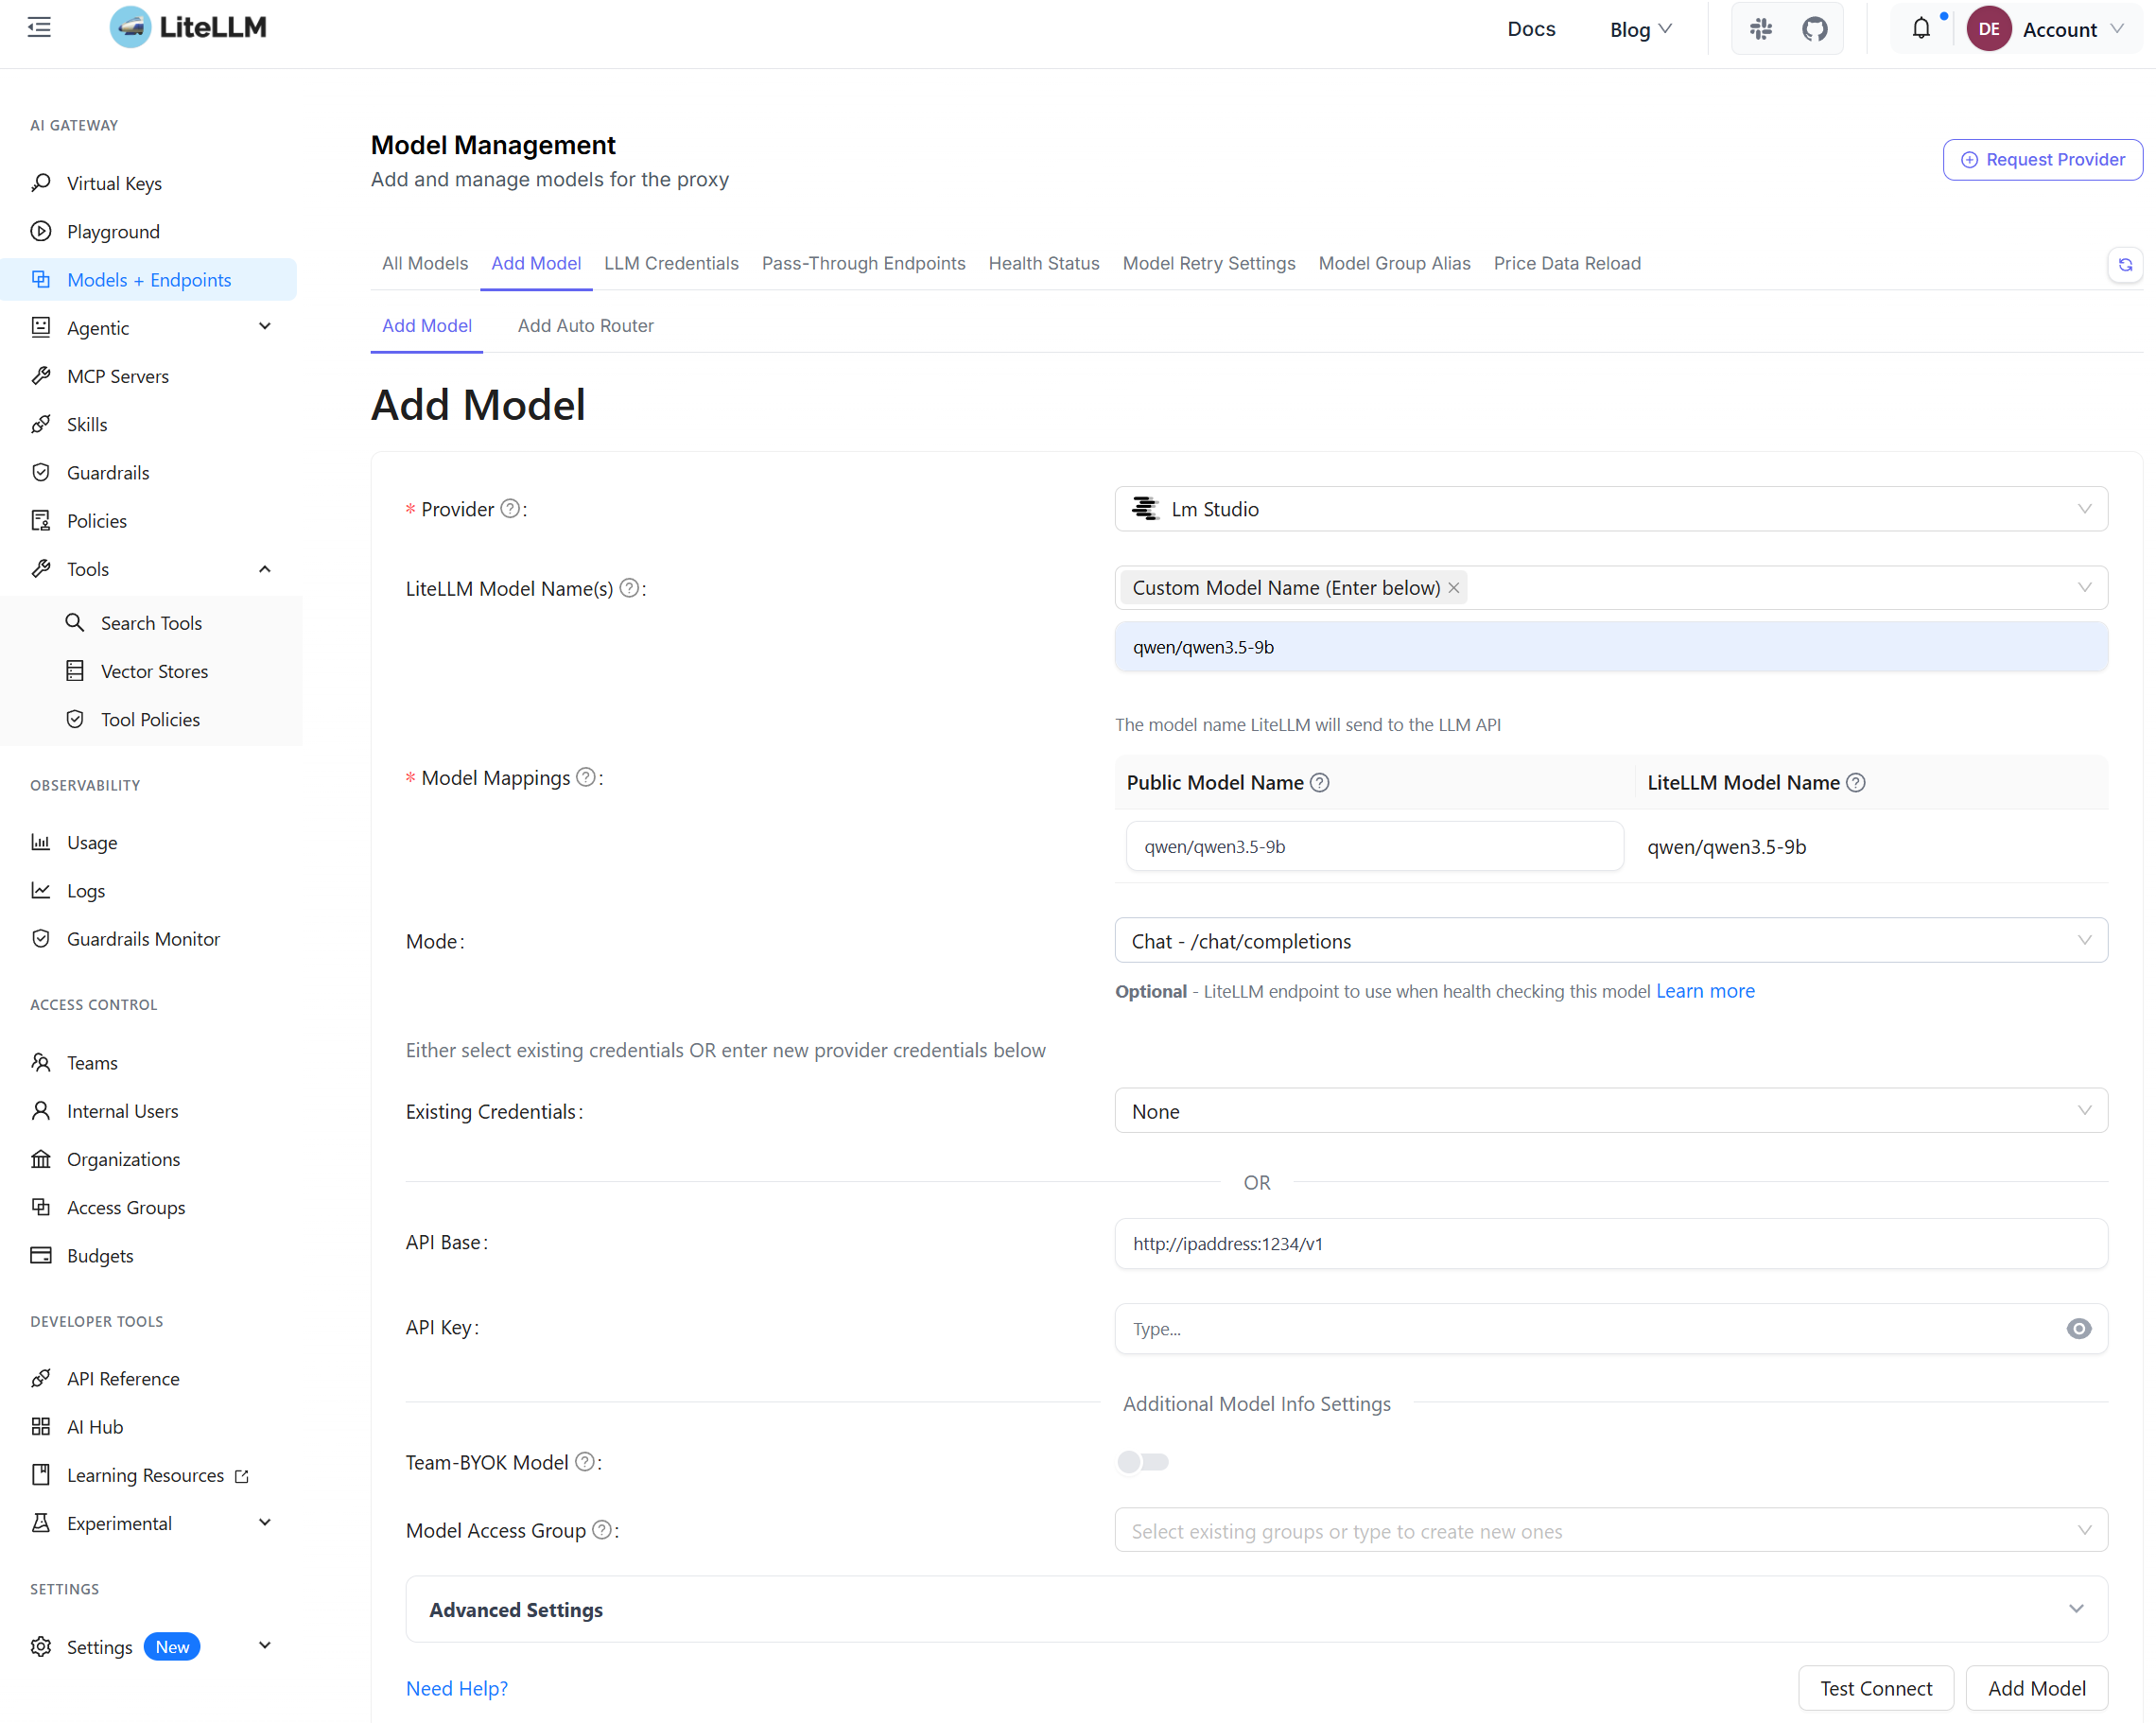Collapse the Tools sidebar menu
The height and width of the screenshot is (1723, 2156).
[x=149, y=569]
